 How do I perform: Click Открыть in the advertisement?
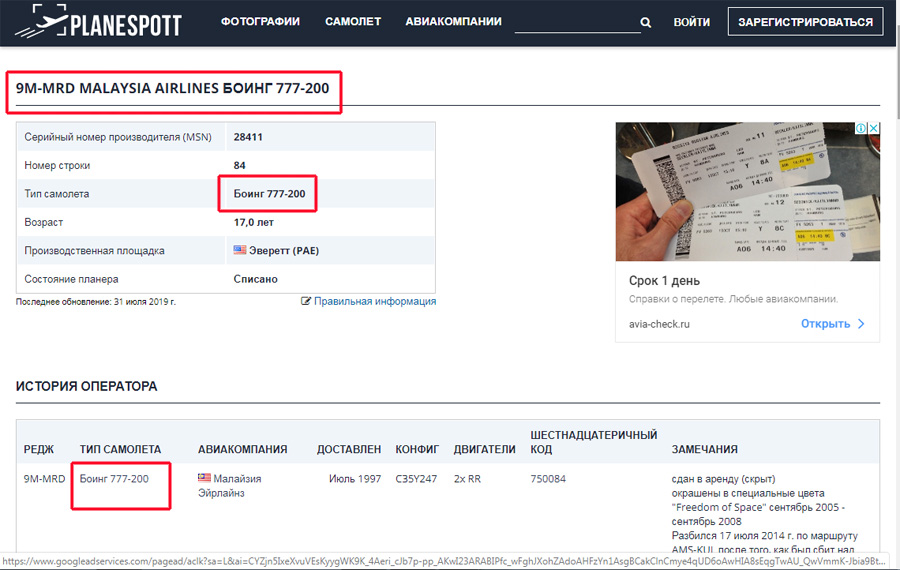pos(832,324)
